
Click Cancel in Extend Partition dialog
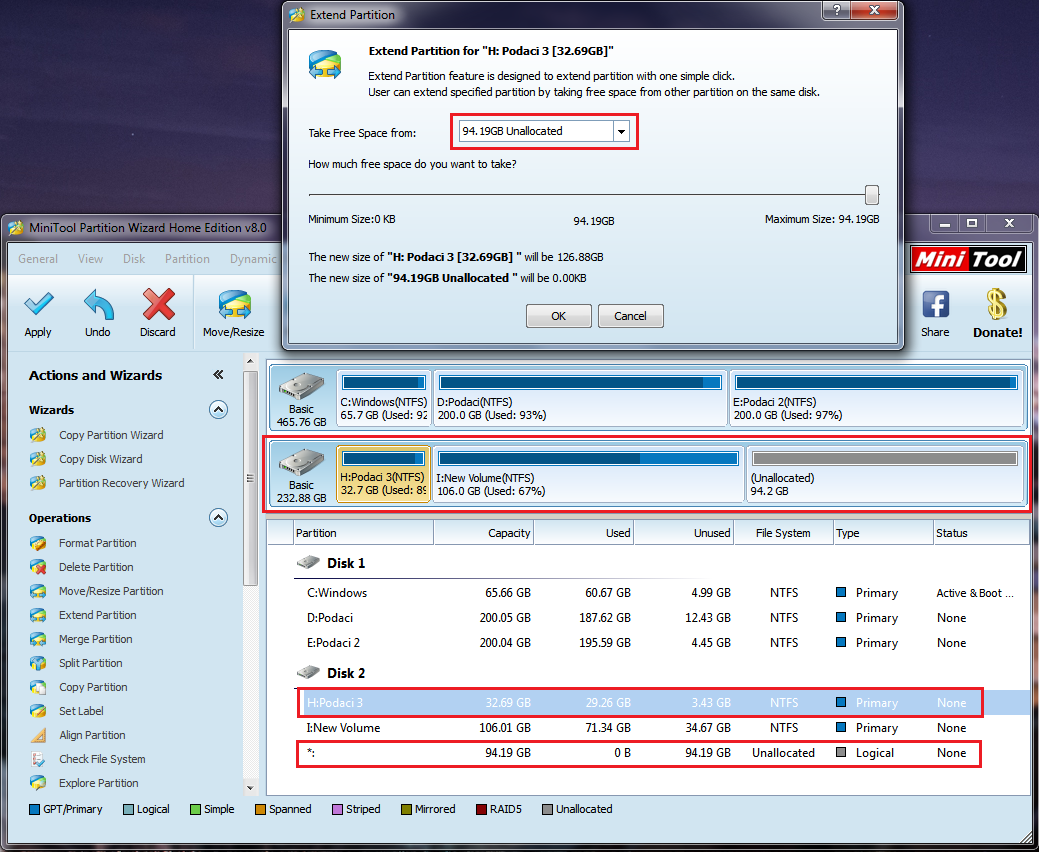[x=630, y=316]
